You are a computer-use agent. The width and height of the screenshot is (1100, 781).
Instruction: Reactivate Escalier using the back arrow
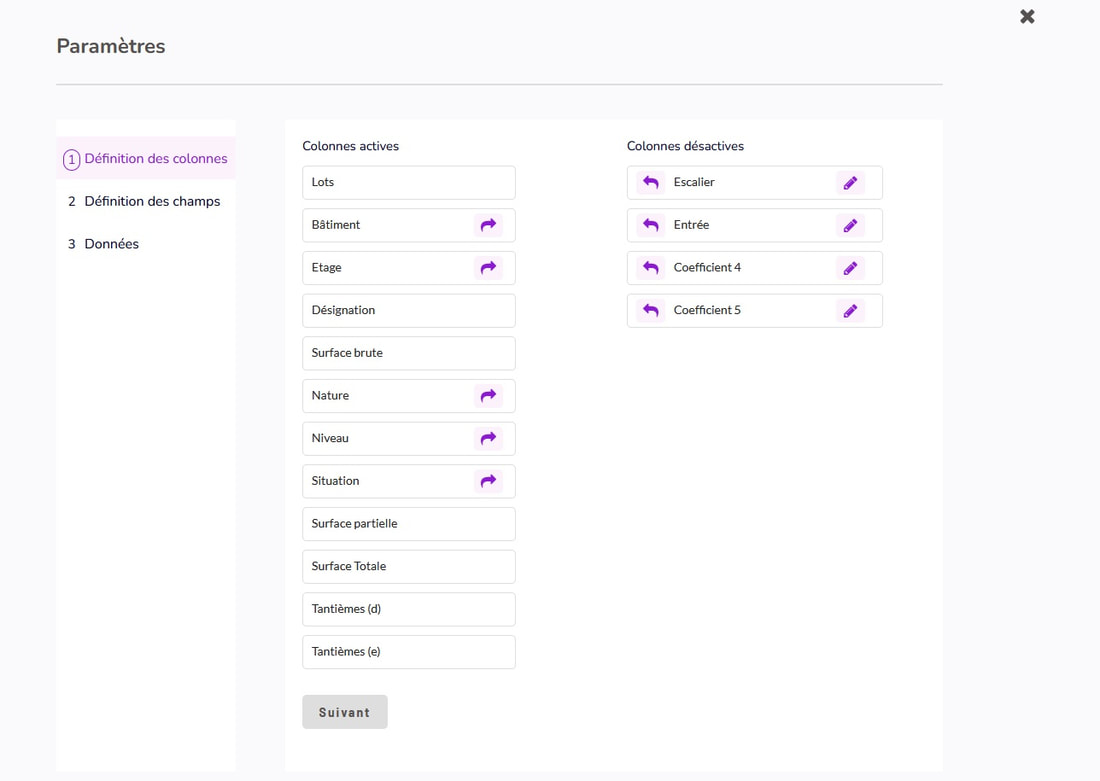click(651, 183)
